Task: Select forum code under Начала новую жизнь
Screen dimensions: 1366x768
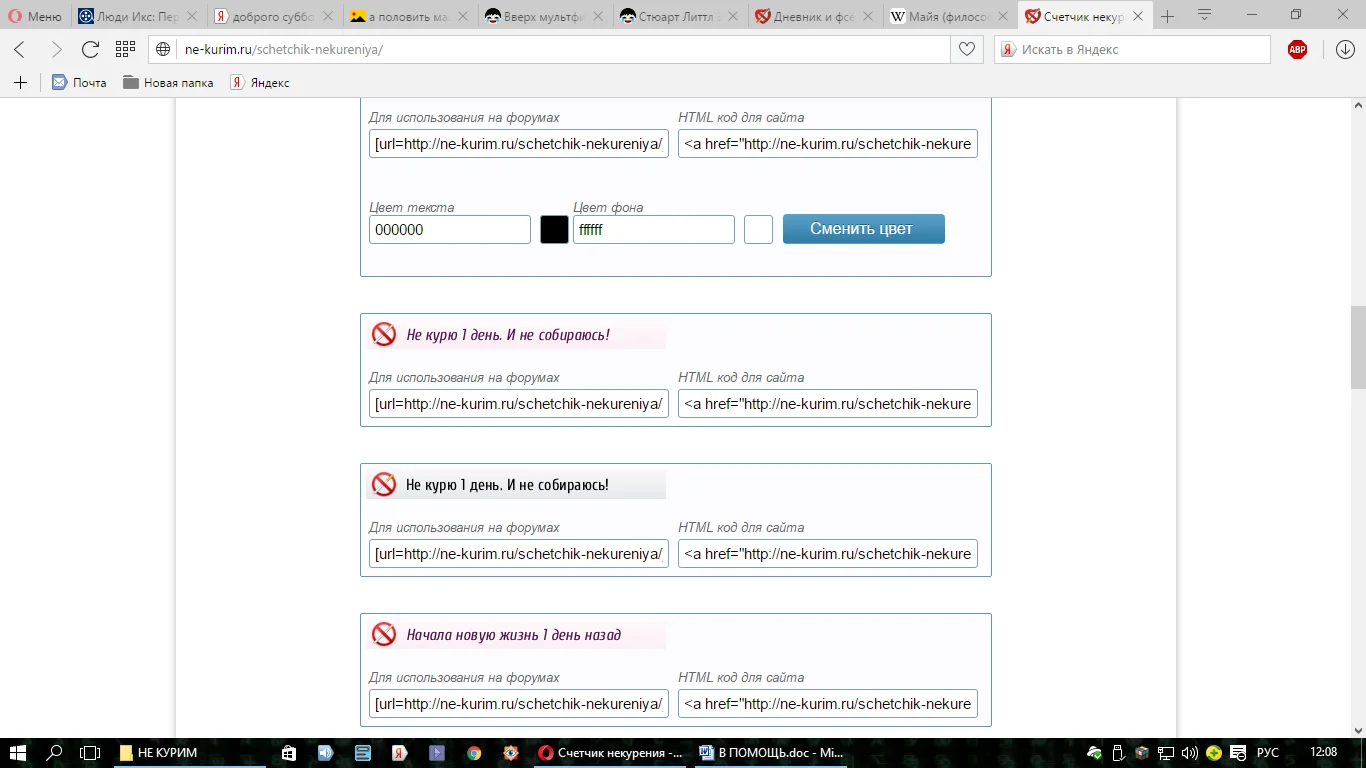Action: [x=519, y=703]
